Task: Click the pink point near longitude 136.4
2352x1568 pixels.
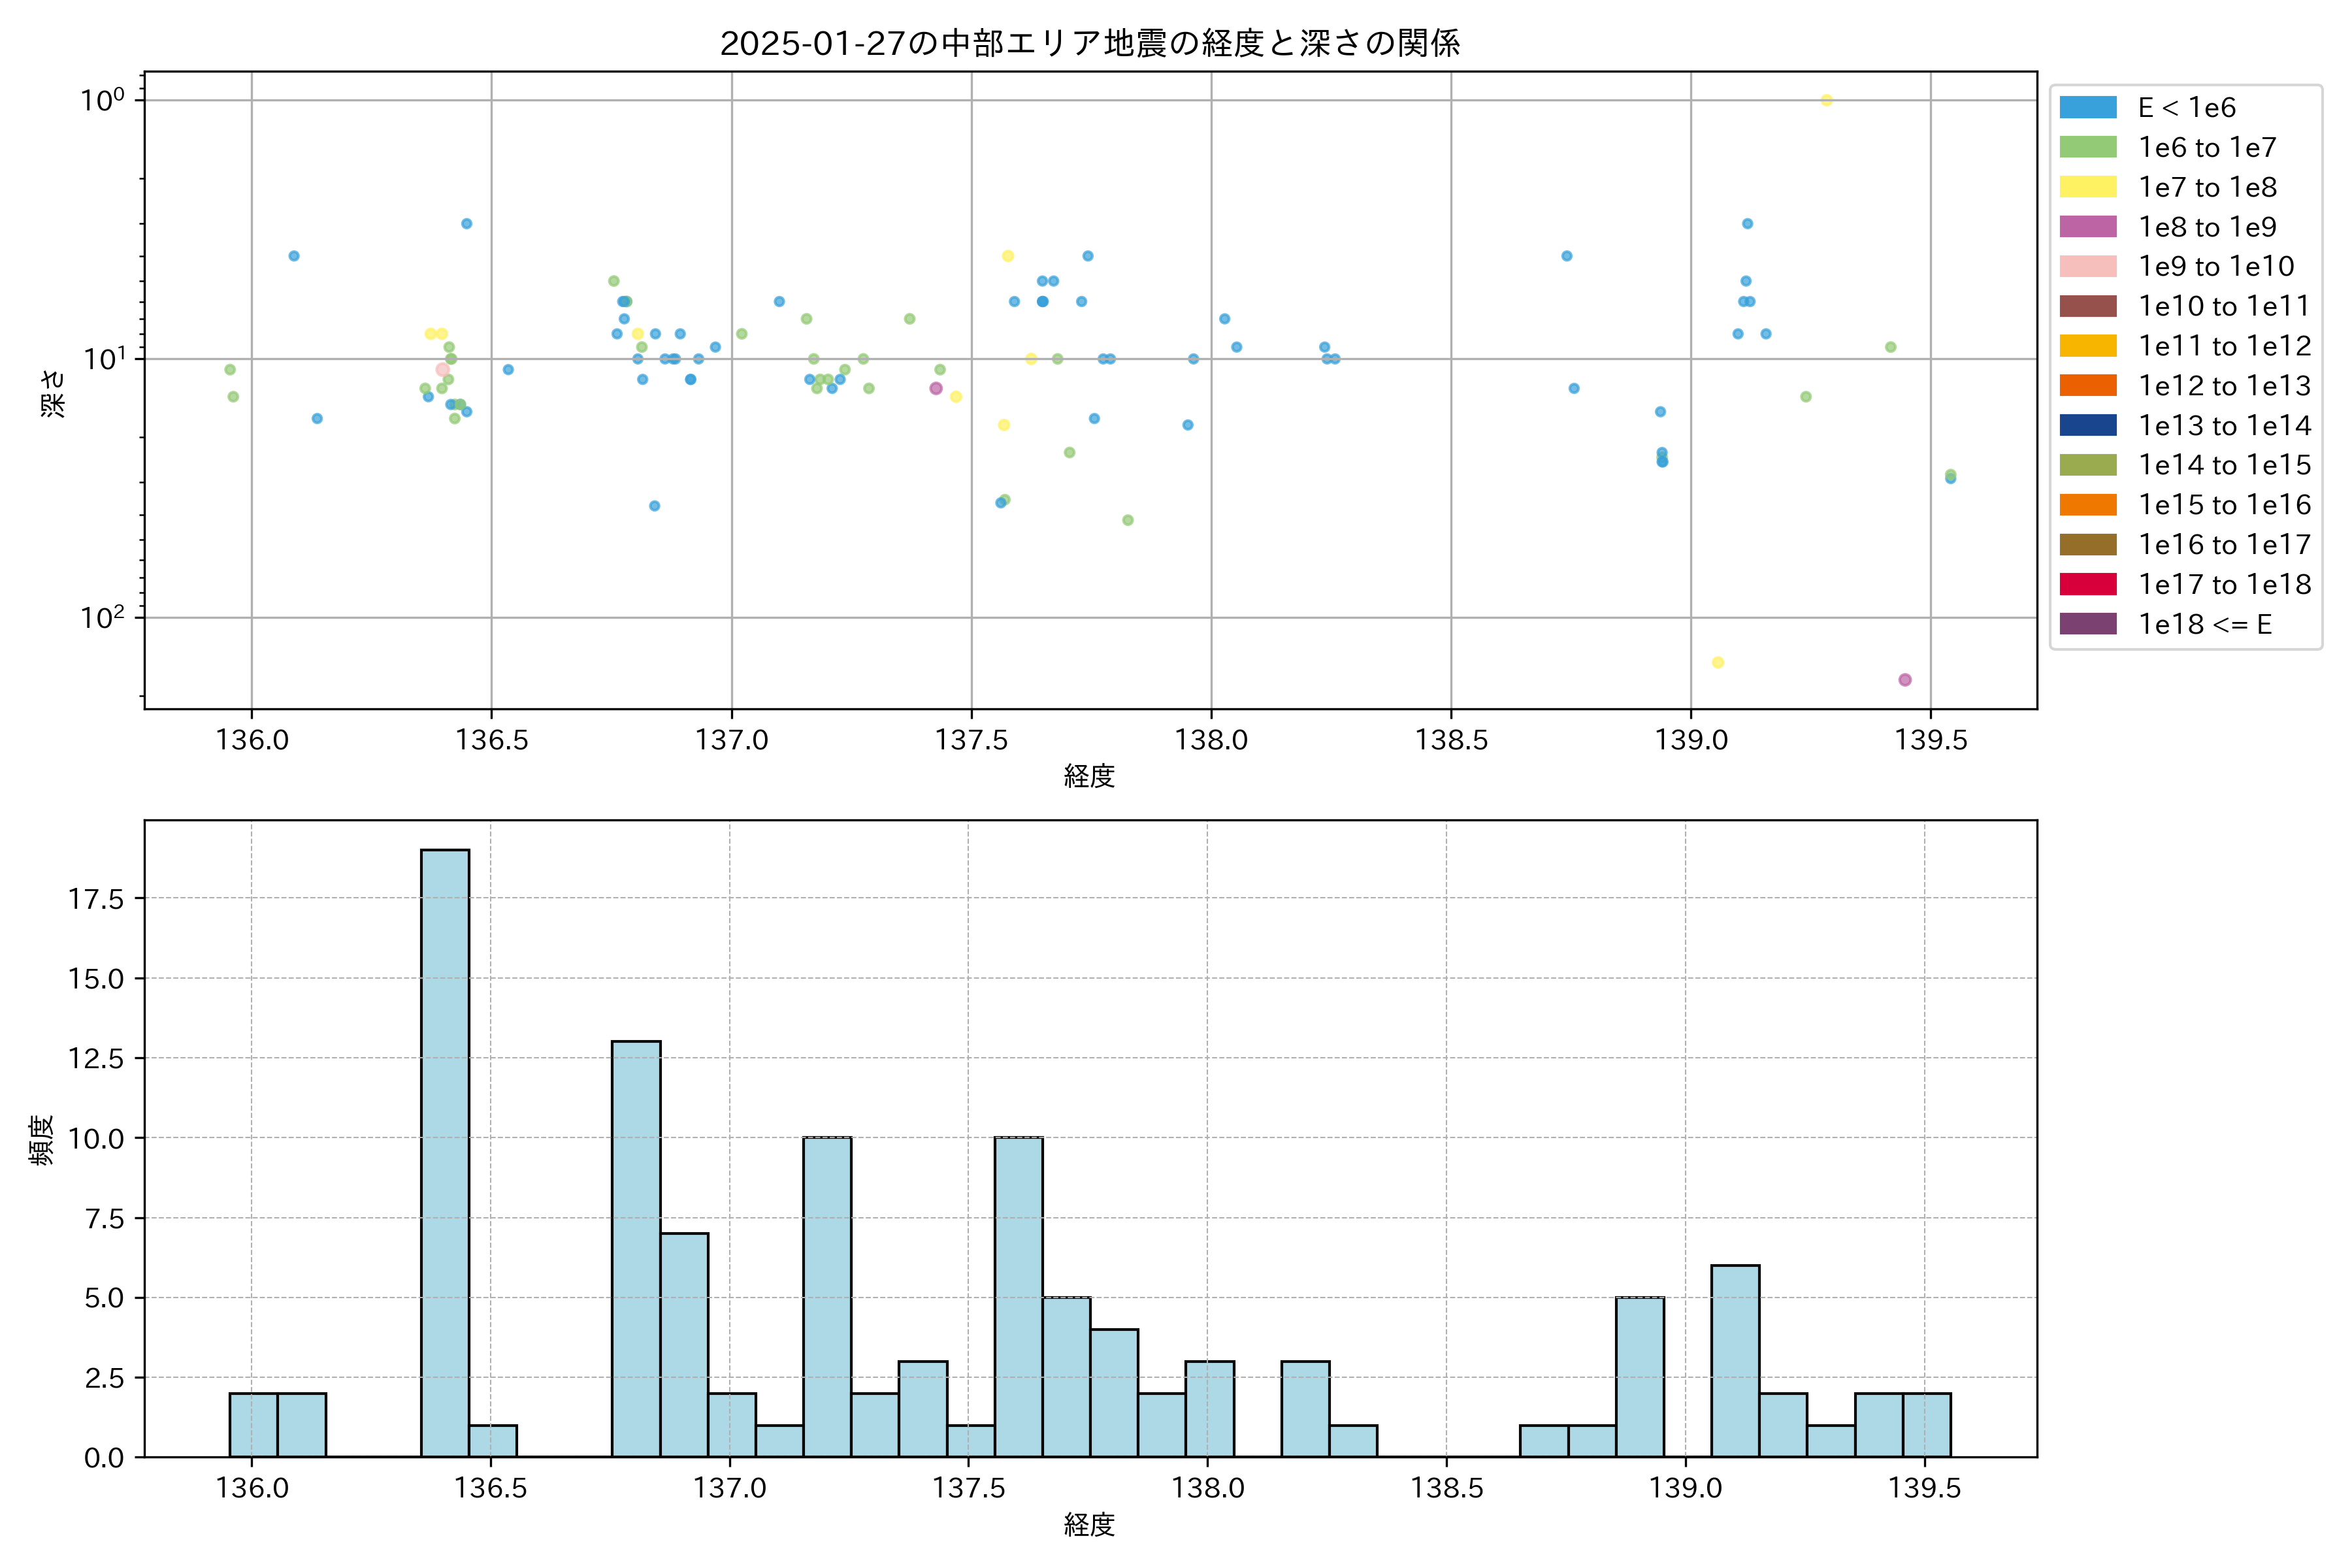Action: pos(442,370)
